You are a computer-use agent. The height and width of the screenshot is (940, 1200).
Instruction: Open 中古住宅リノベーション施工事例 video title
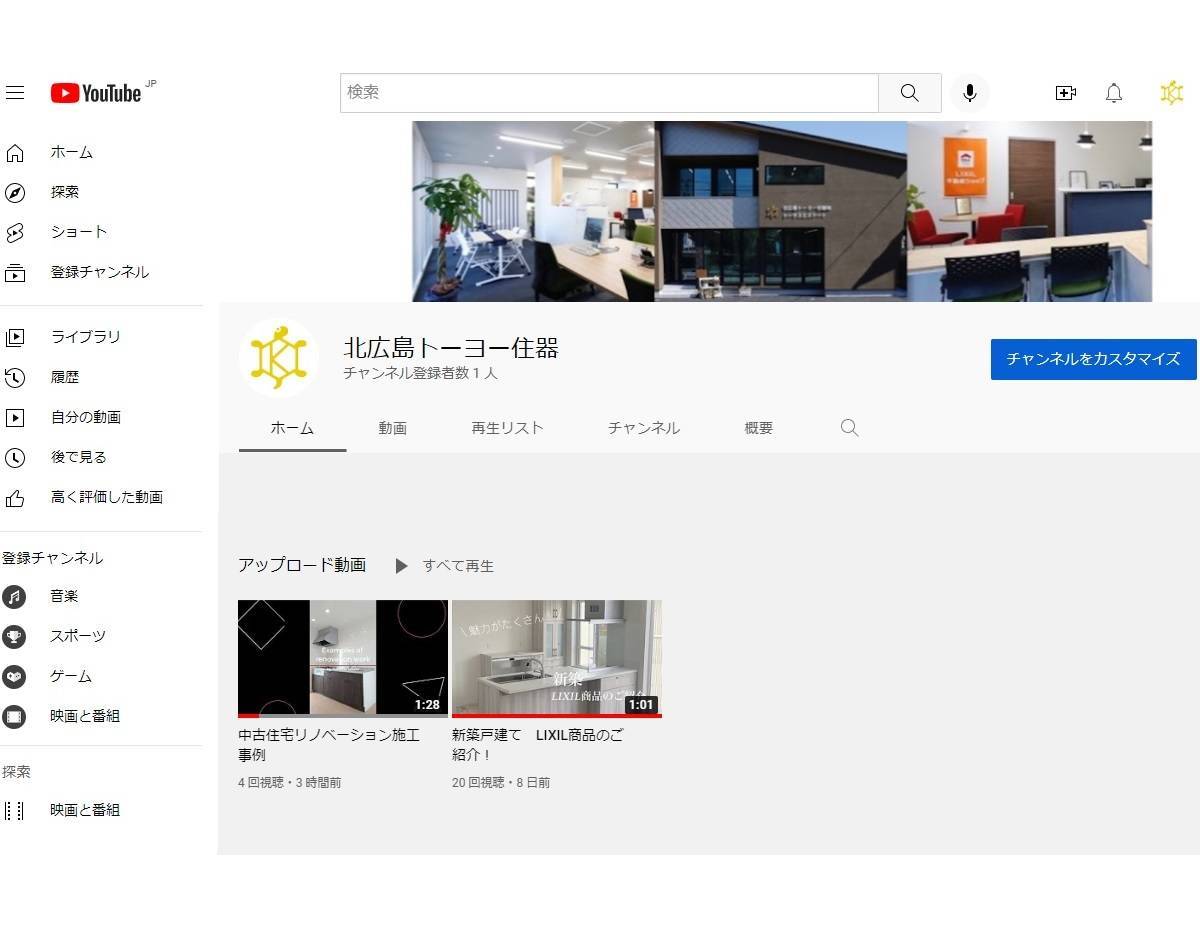pos(329,744)
